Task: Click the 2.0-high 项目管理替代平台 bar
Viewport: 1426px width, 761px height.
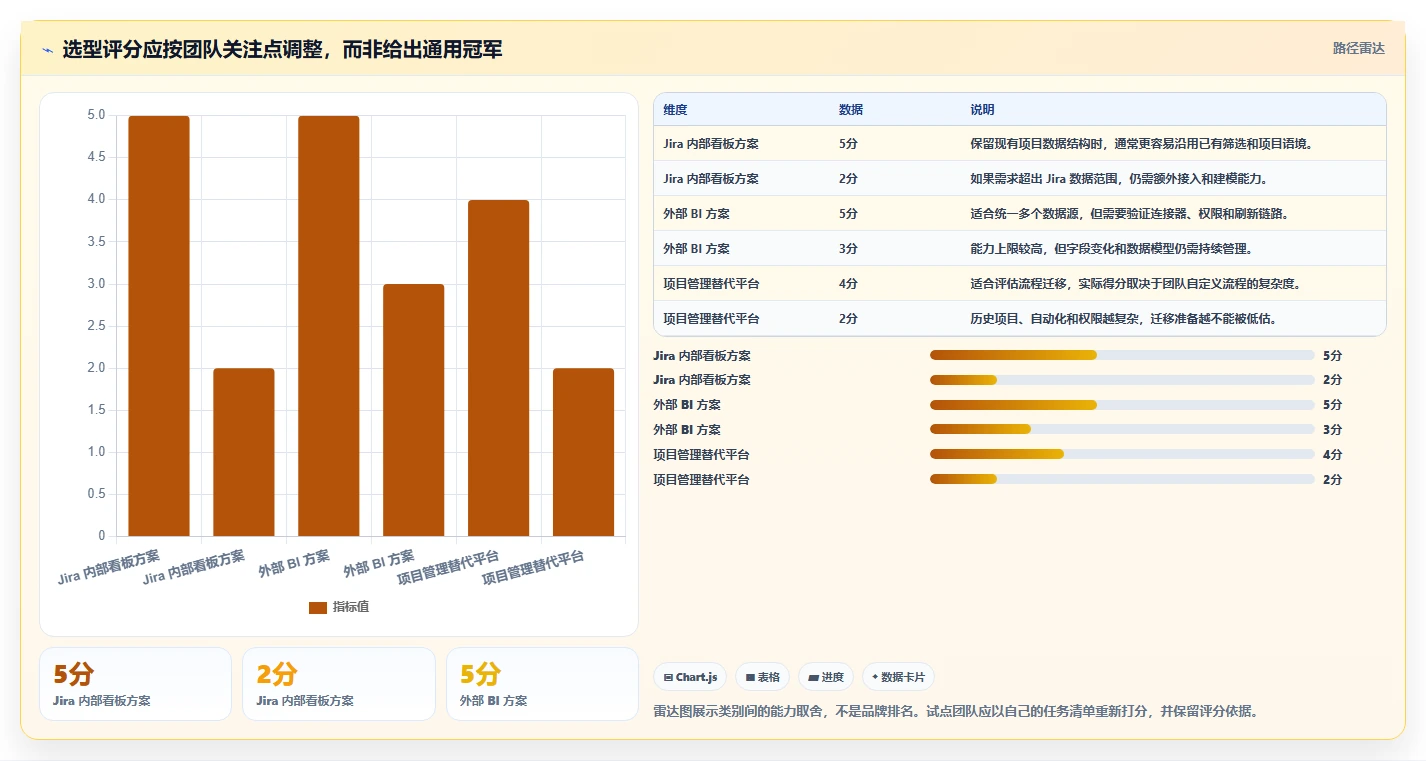Action: point(583,452)
